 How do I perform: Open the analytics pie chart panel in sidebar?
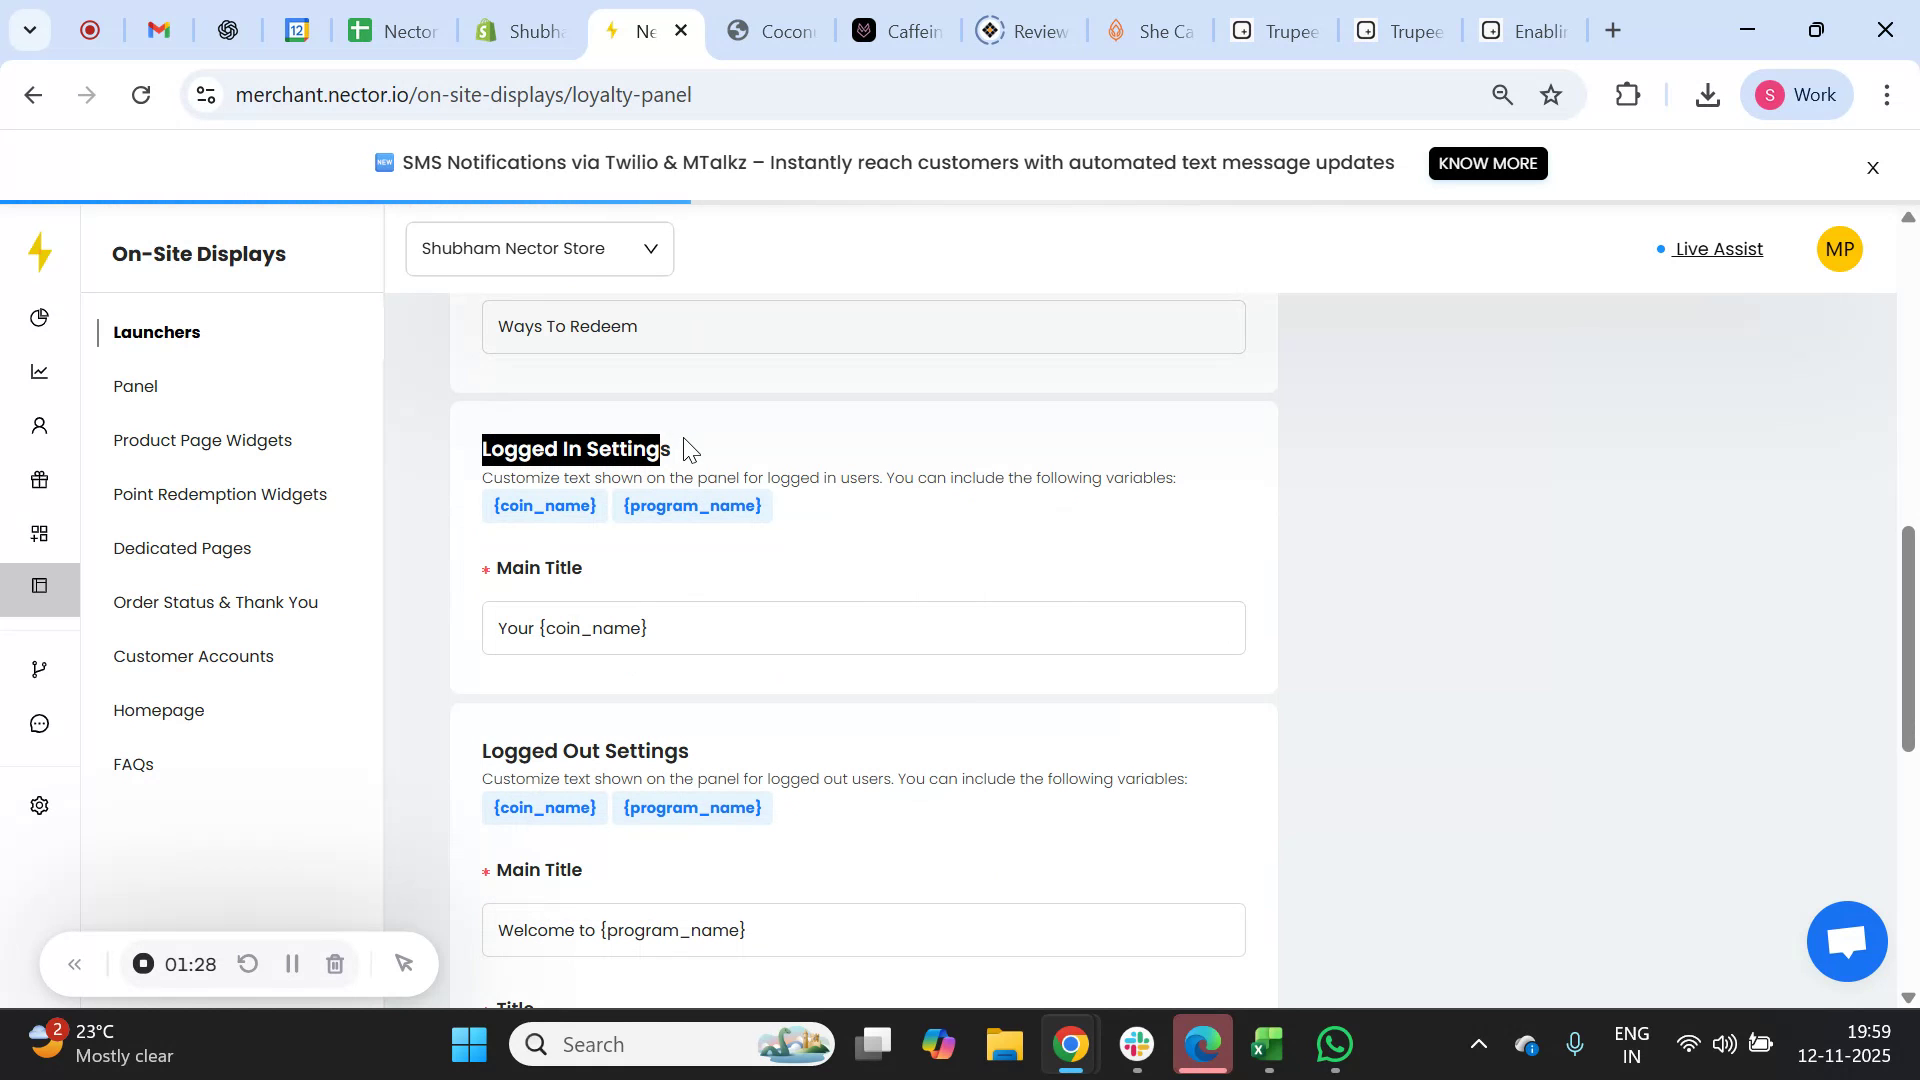pyautogui.click(x=40, y=317)
